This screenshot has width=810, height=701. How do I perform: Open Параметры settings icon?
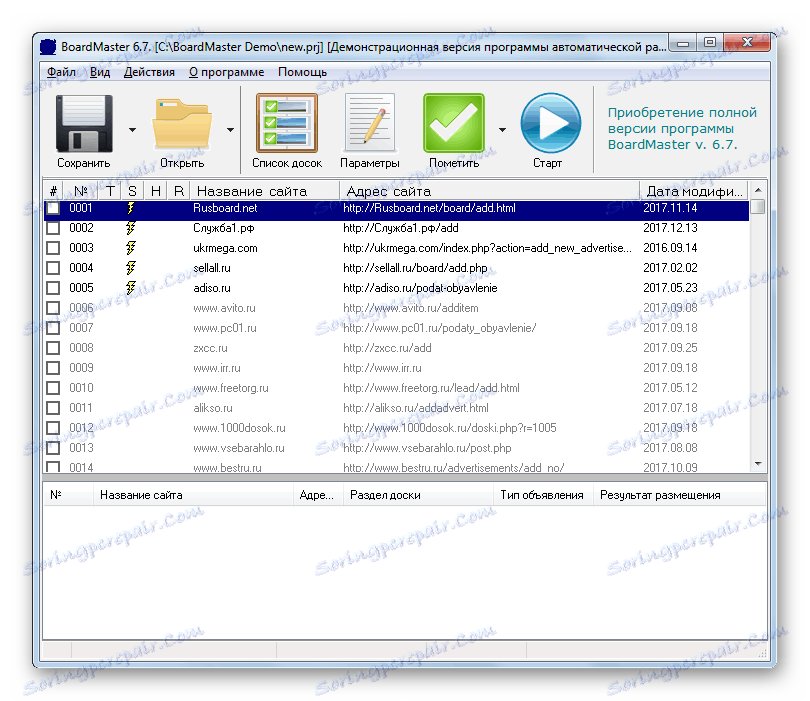pyautogui.click(x=370, y=123)
